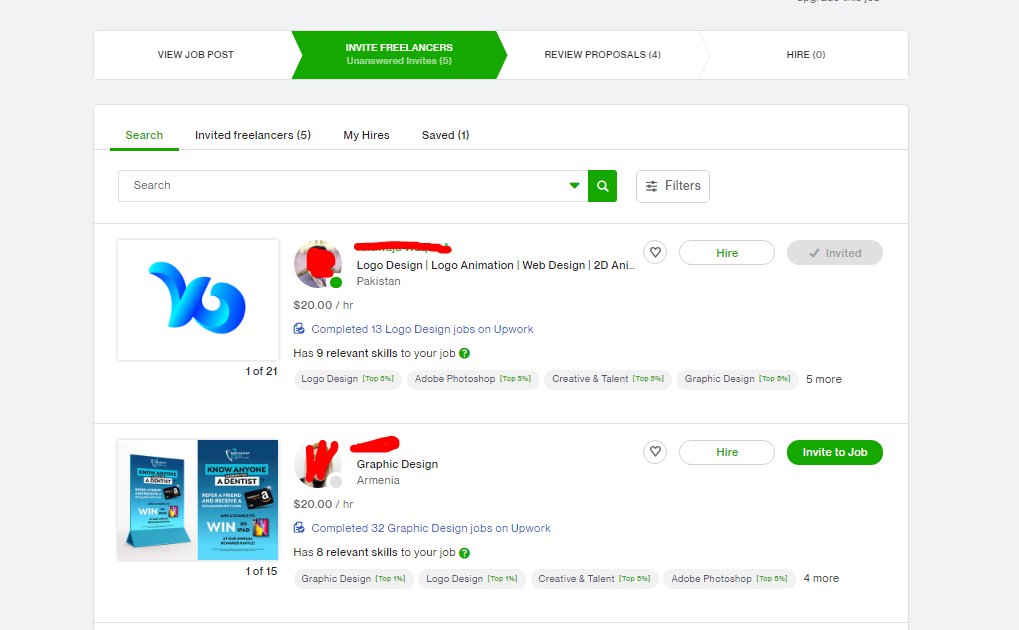Screen dimensions: 1019x630
Task: Click the Graphic Design Top 1% tag
Action: (x=353, y=579)
